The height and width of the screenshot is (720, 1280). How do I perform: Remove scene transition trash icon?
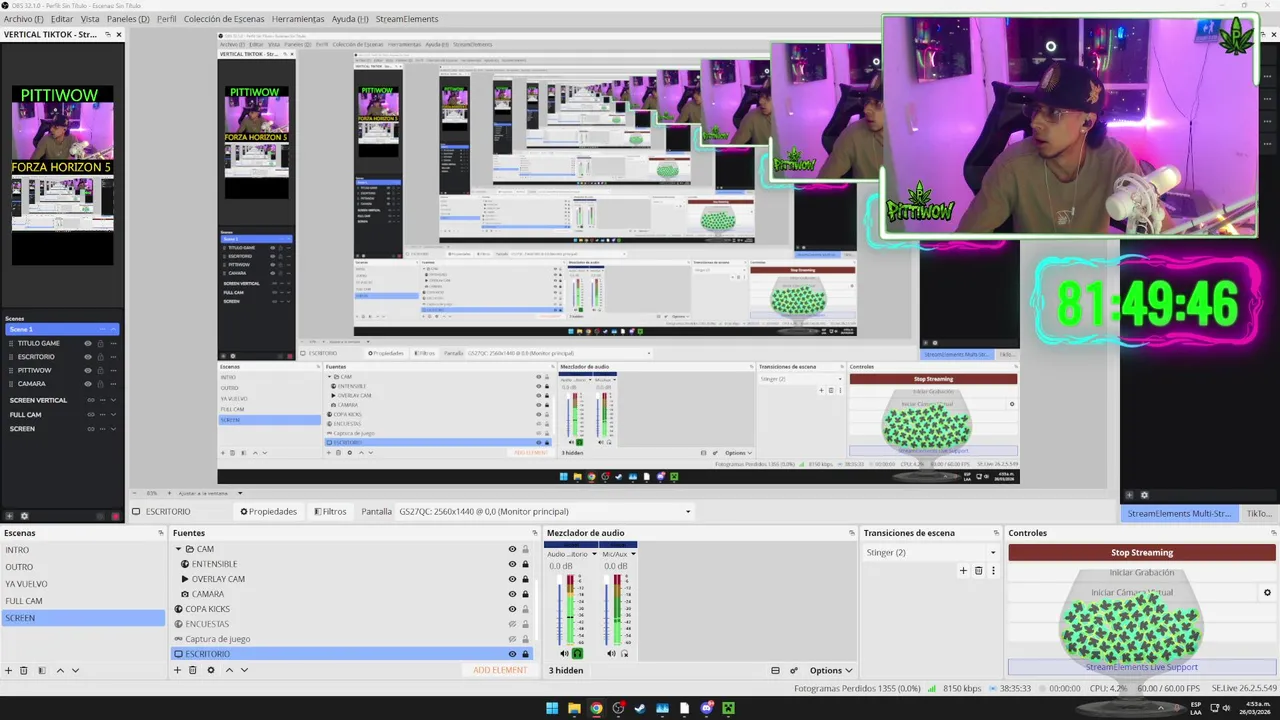(x=979, y=571)
